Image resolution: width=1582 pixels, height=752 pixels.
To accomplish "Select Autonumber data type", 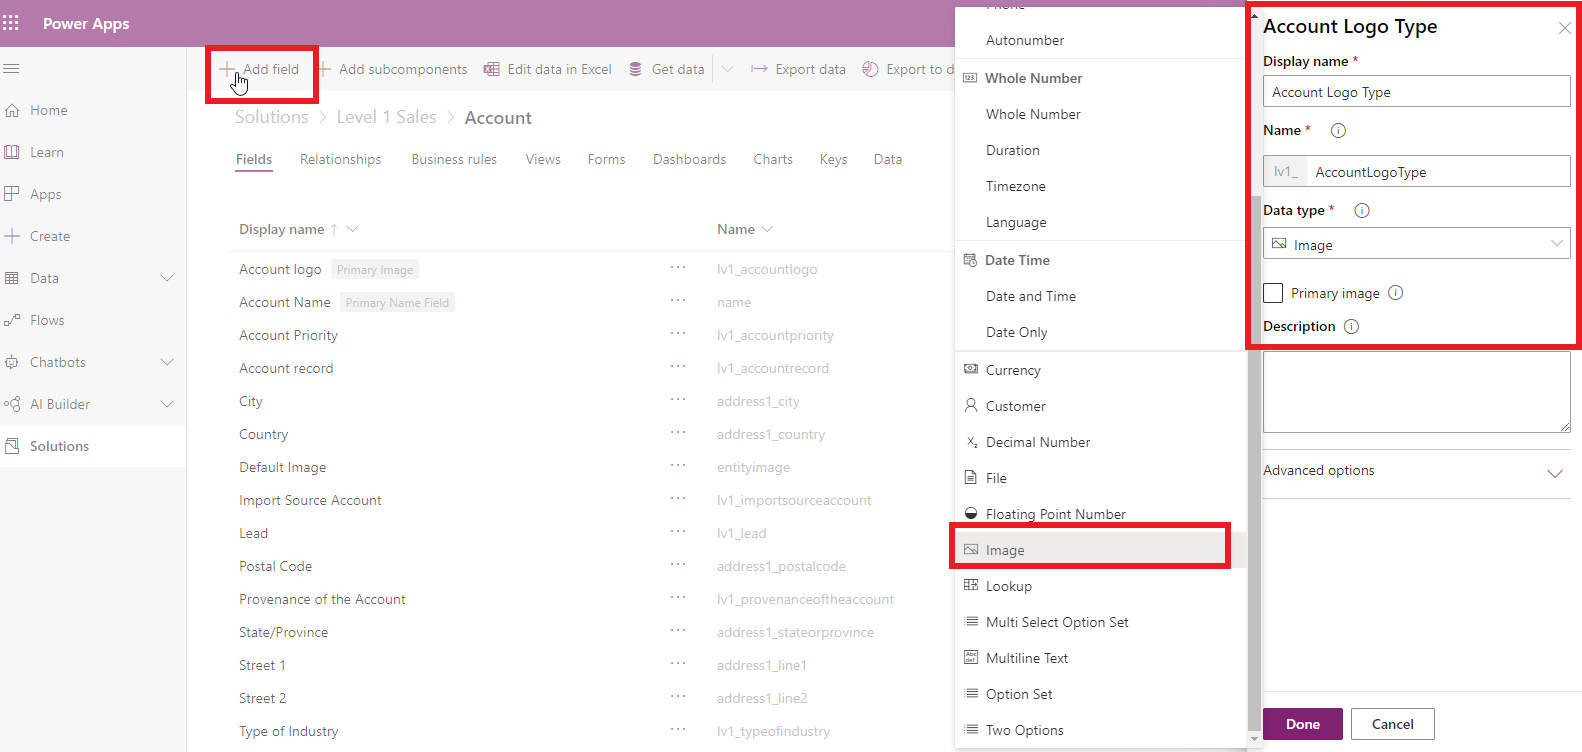I will (x=1100, y=40).
